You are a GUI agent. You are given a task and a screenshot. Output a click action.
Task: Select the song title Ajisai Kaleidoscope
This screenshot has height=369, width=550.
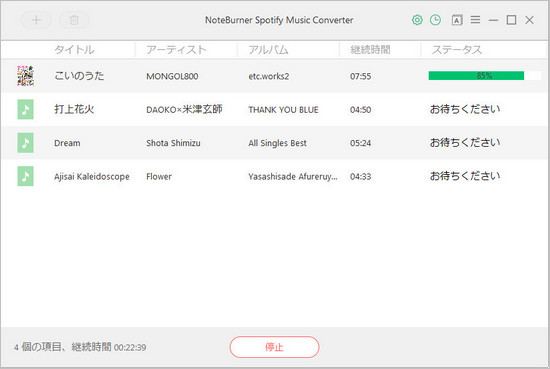tap(92, 176)
